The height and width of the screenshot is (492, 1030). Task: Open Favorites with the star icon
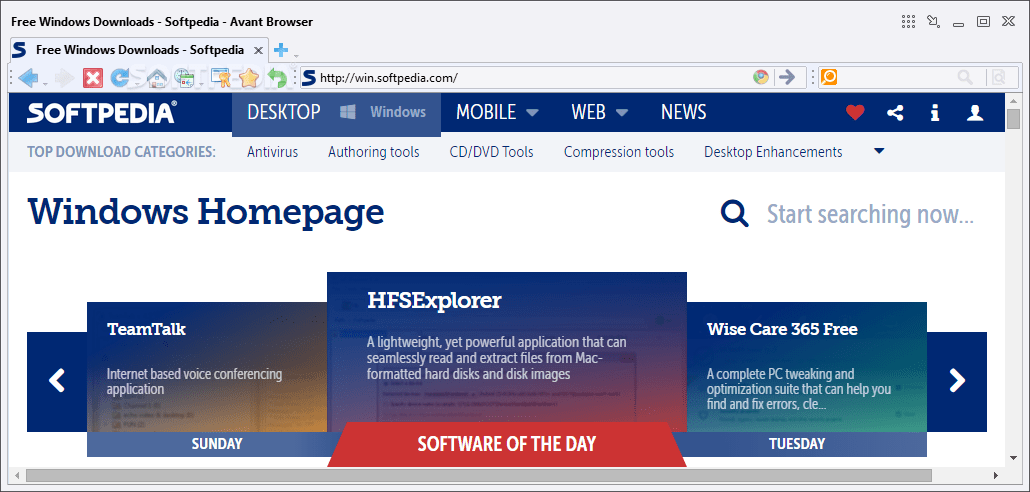click(x=249, y=78)
